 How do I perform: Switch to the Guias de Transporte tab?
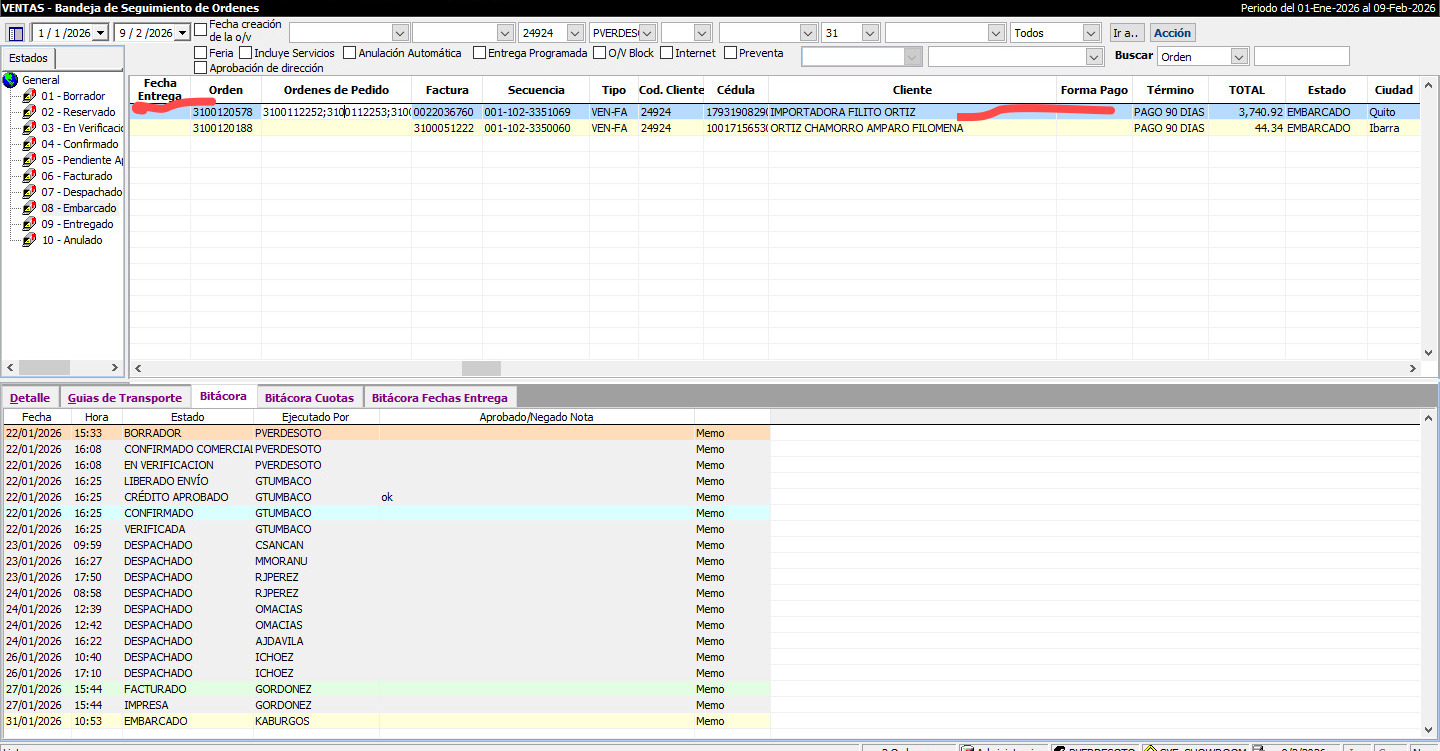tap(124, 398)
